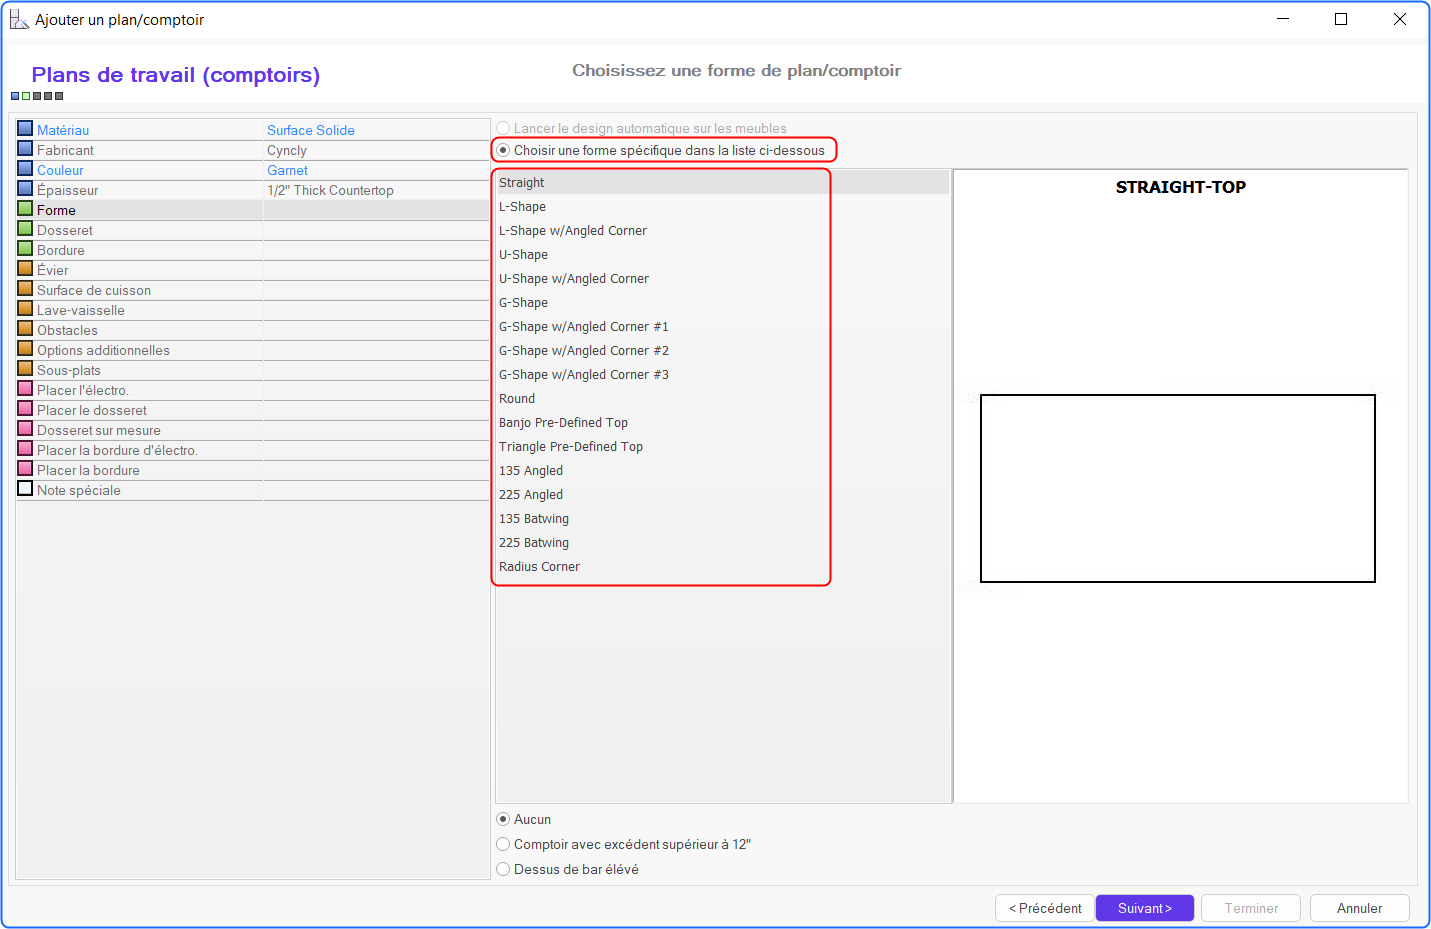Click the pink icon beside Placer la bordure d'électro.
The height and width of the screenshot is (929, 1431).
tap(25, 449)
